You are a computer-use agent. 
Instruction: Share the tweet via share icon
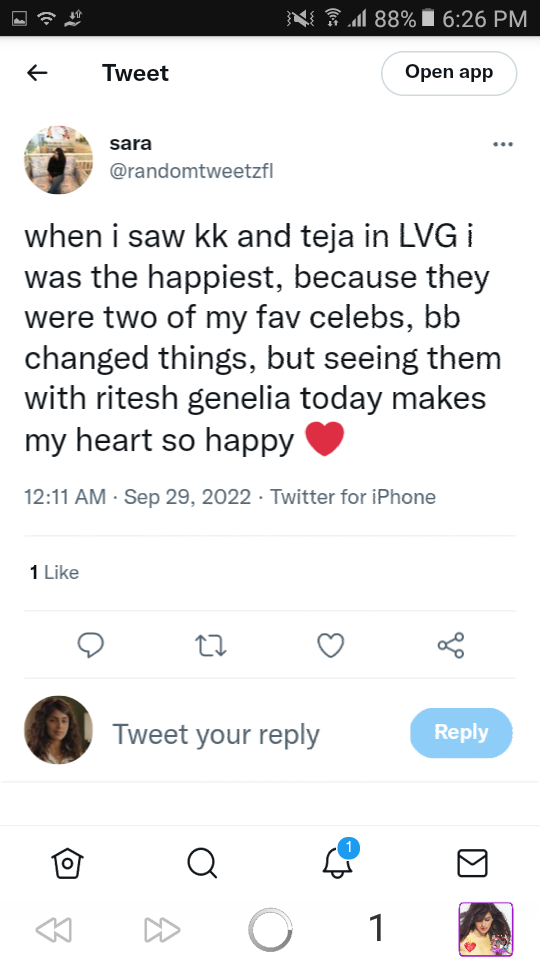coord(451,645)
